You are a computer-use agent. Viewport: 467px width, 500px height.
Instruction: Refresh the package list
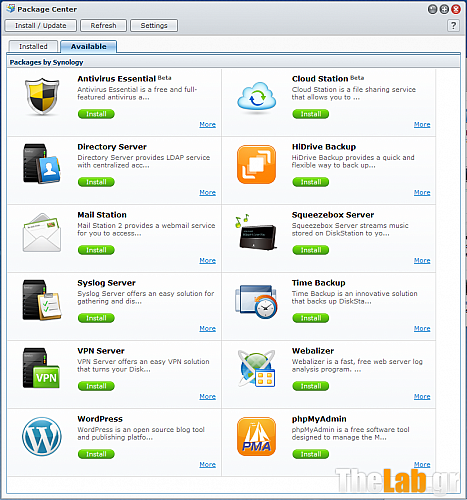[x=103, y=26]
